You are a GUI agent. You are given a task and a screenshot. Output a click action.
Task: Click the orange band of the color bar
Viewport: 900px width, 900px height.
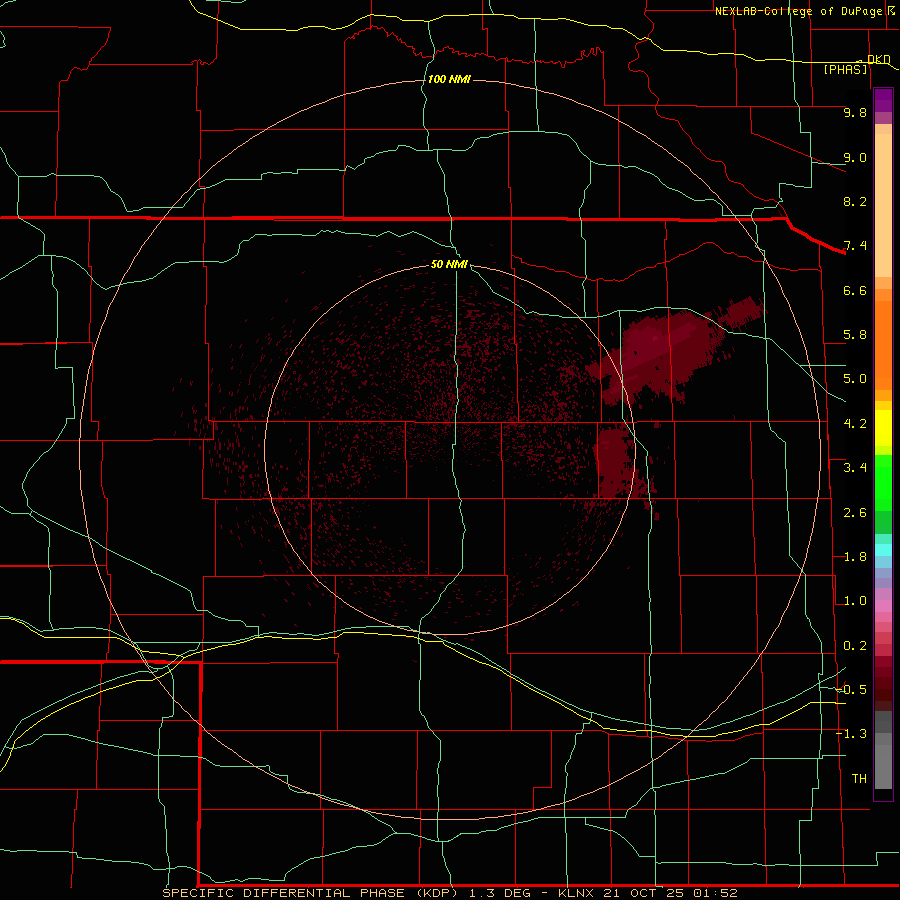883,344
